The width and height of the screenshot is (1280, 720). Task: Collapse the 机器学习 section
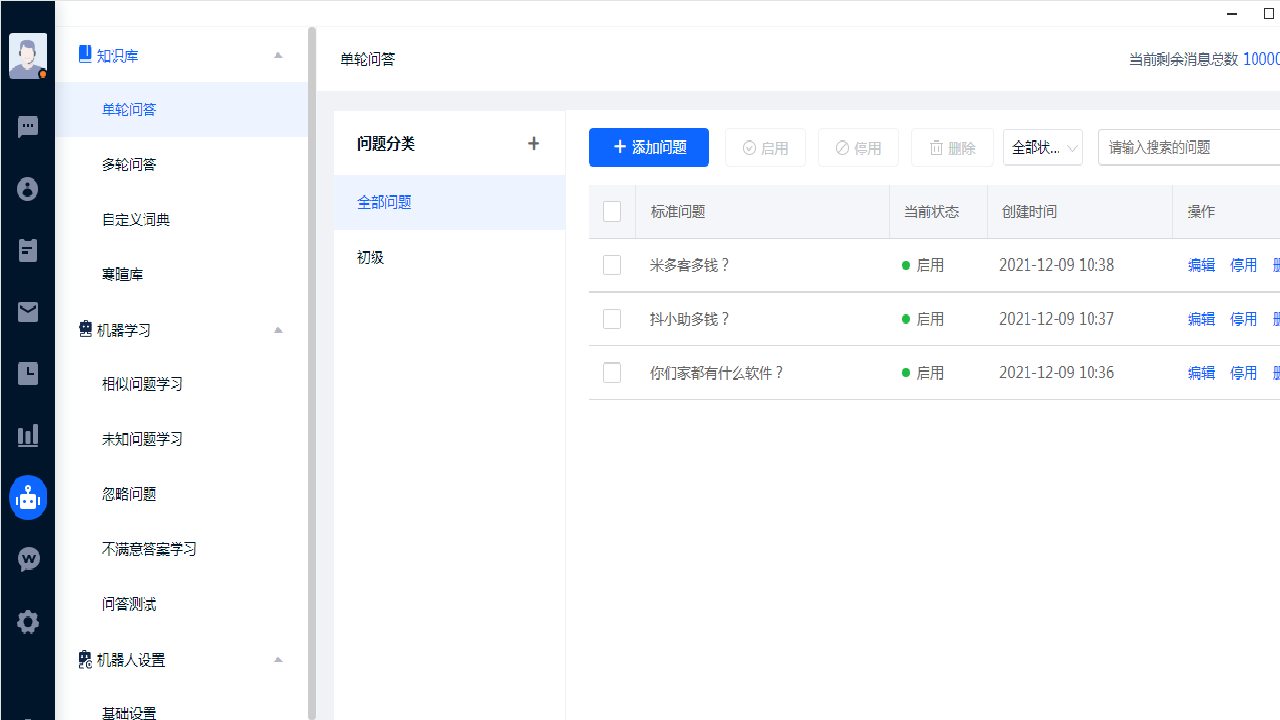[x=277, y=330]
